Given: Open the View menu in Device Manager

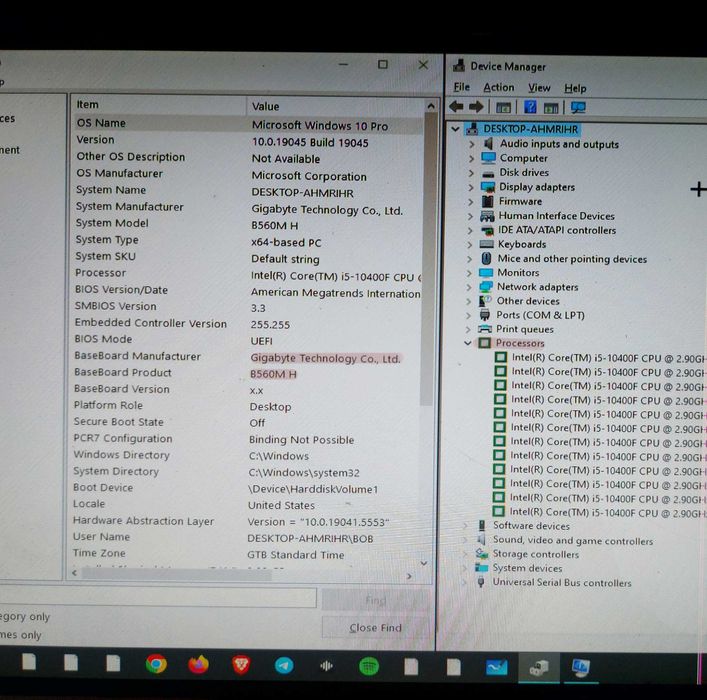Looking at the screenshot, I should [x=539, y=88].
